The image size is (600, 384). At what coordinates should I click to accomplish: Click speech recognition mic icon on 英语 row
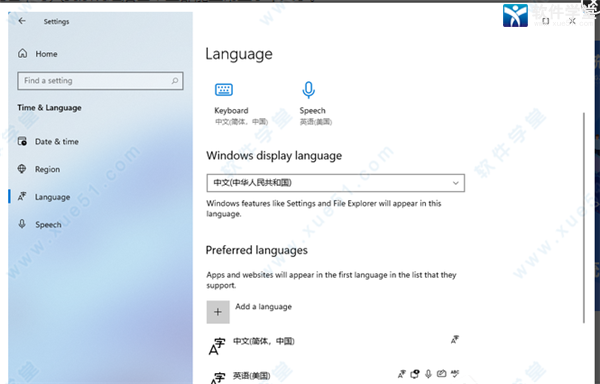(x=429, y=374)
